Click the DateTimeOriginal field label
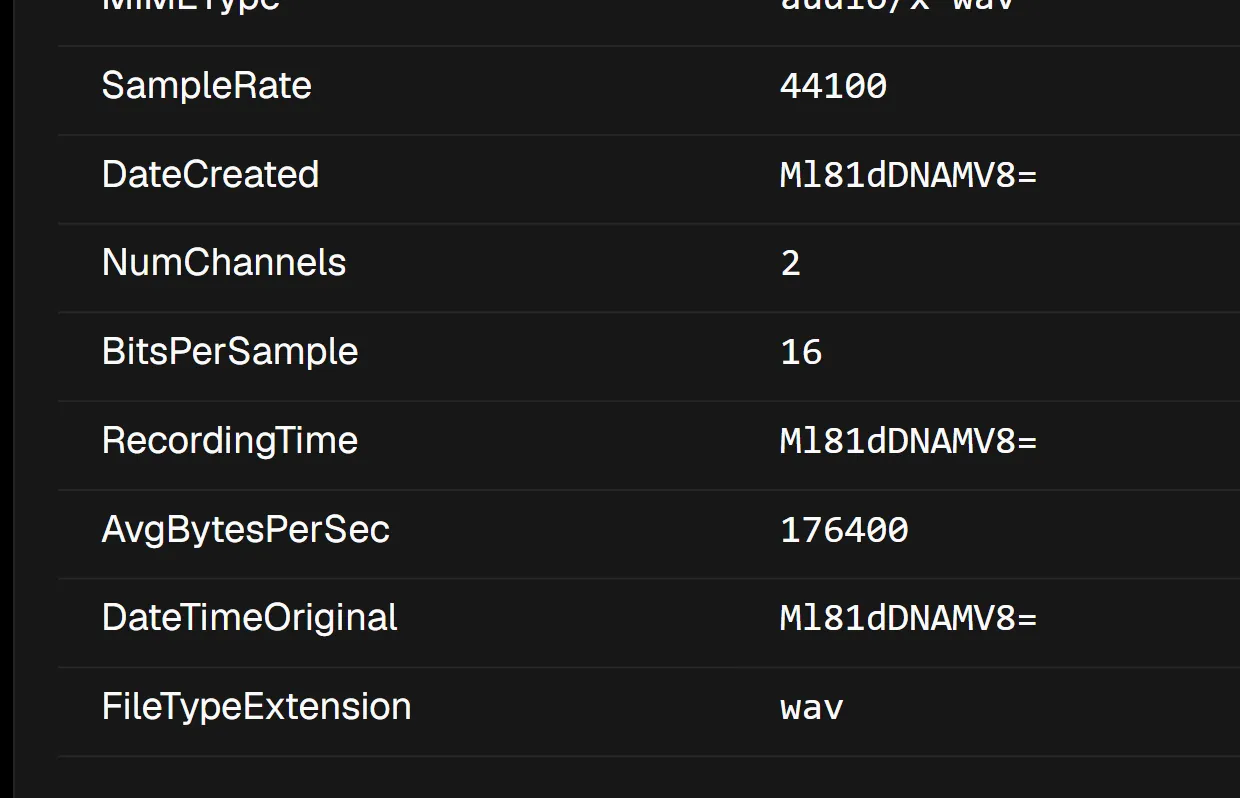This screenshot has width=1240, height=798. point(250,618)
